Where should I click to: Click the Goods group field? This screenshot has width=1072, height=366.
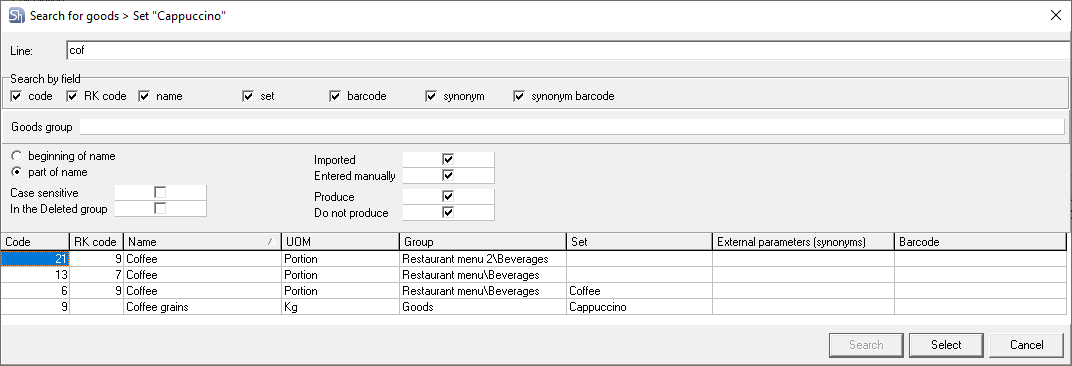point(572,127)
